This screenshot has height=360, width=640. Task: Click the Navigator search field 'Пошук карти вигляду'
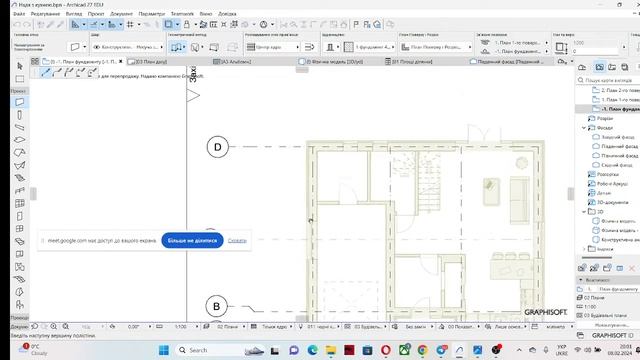(608, 80)
